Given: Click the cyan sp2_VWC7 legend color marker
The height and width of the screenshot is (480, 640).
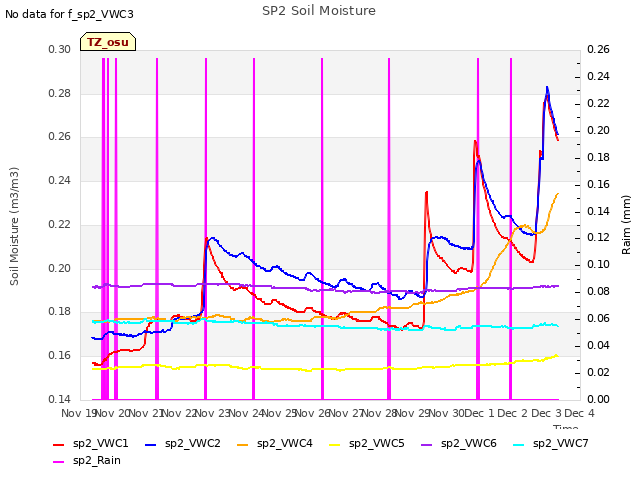Looking at the screenshot, I should tap(519, 444).
